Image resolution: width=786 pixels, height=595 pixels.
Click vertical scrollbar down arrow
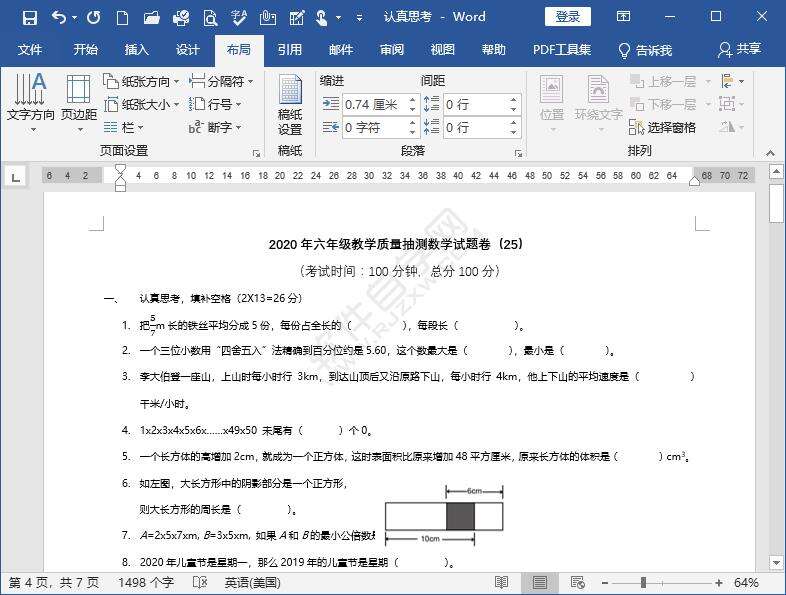point(776,563)
